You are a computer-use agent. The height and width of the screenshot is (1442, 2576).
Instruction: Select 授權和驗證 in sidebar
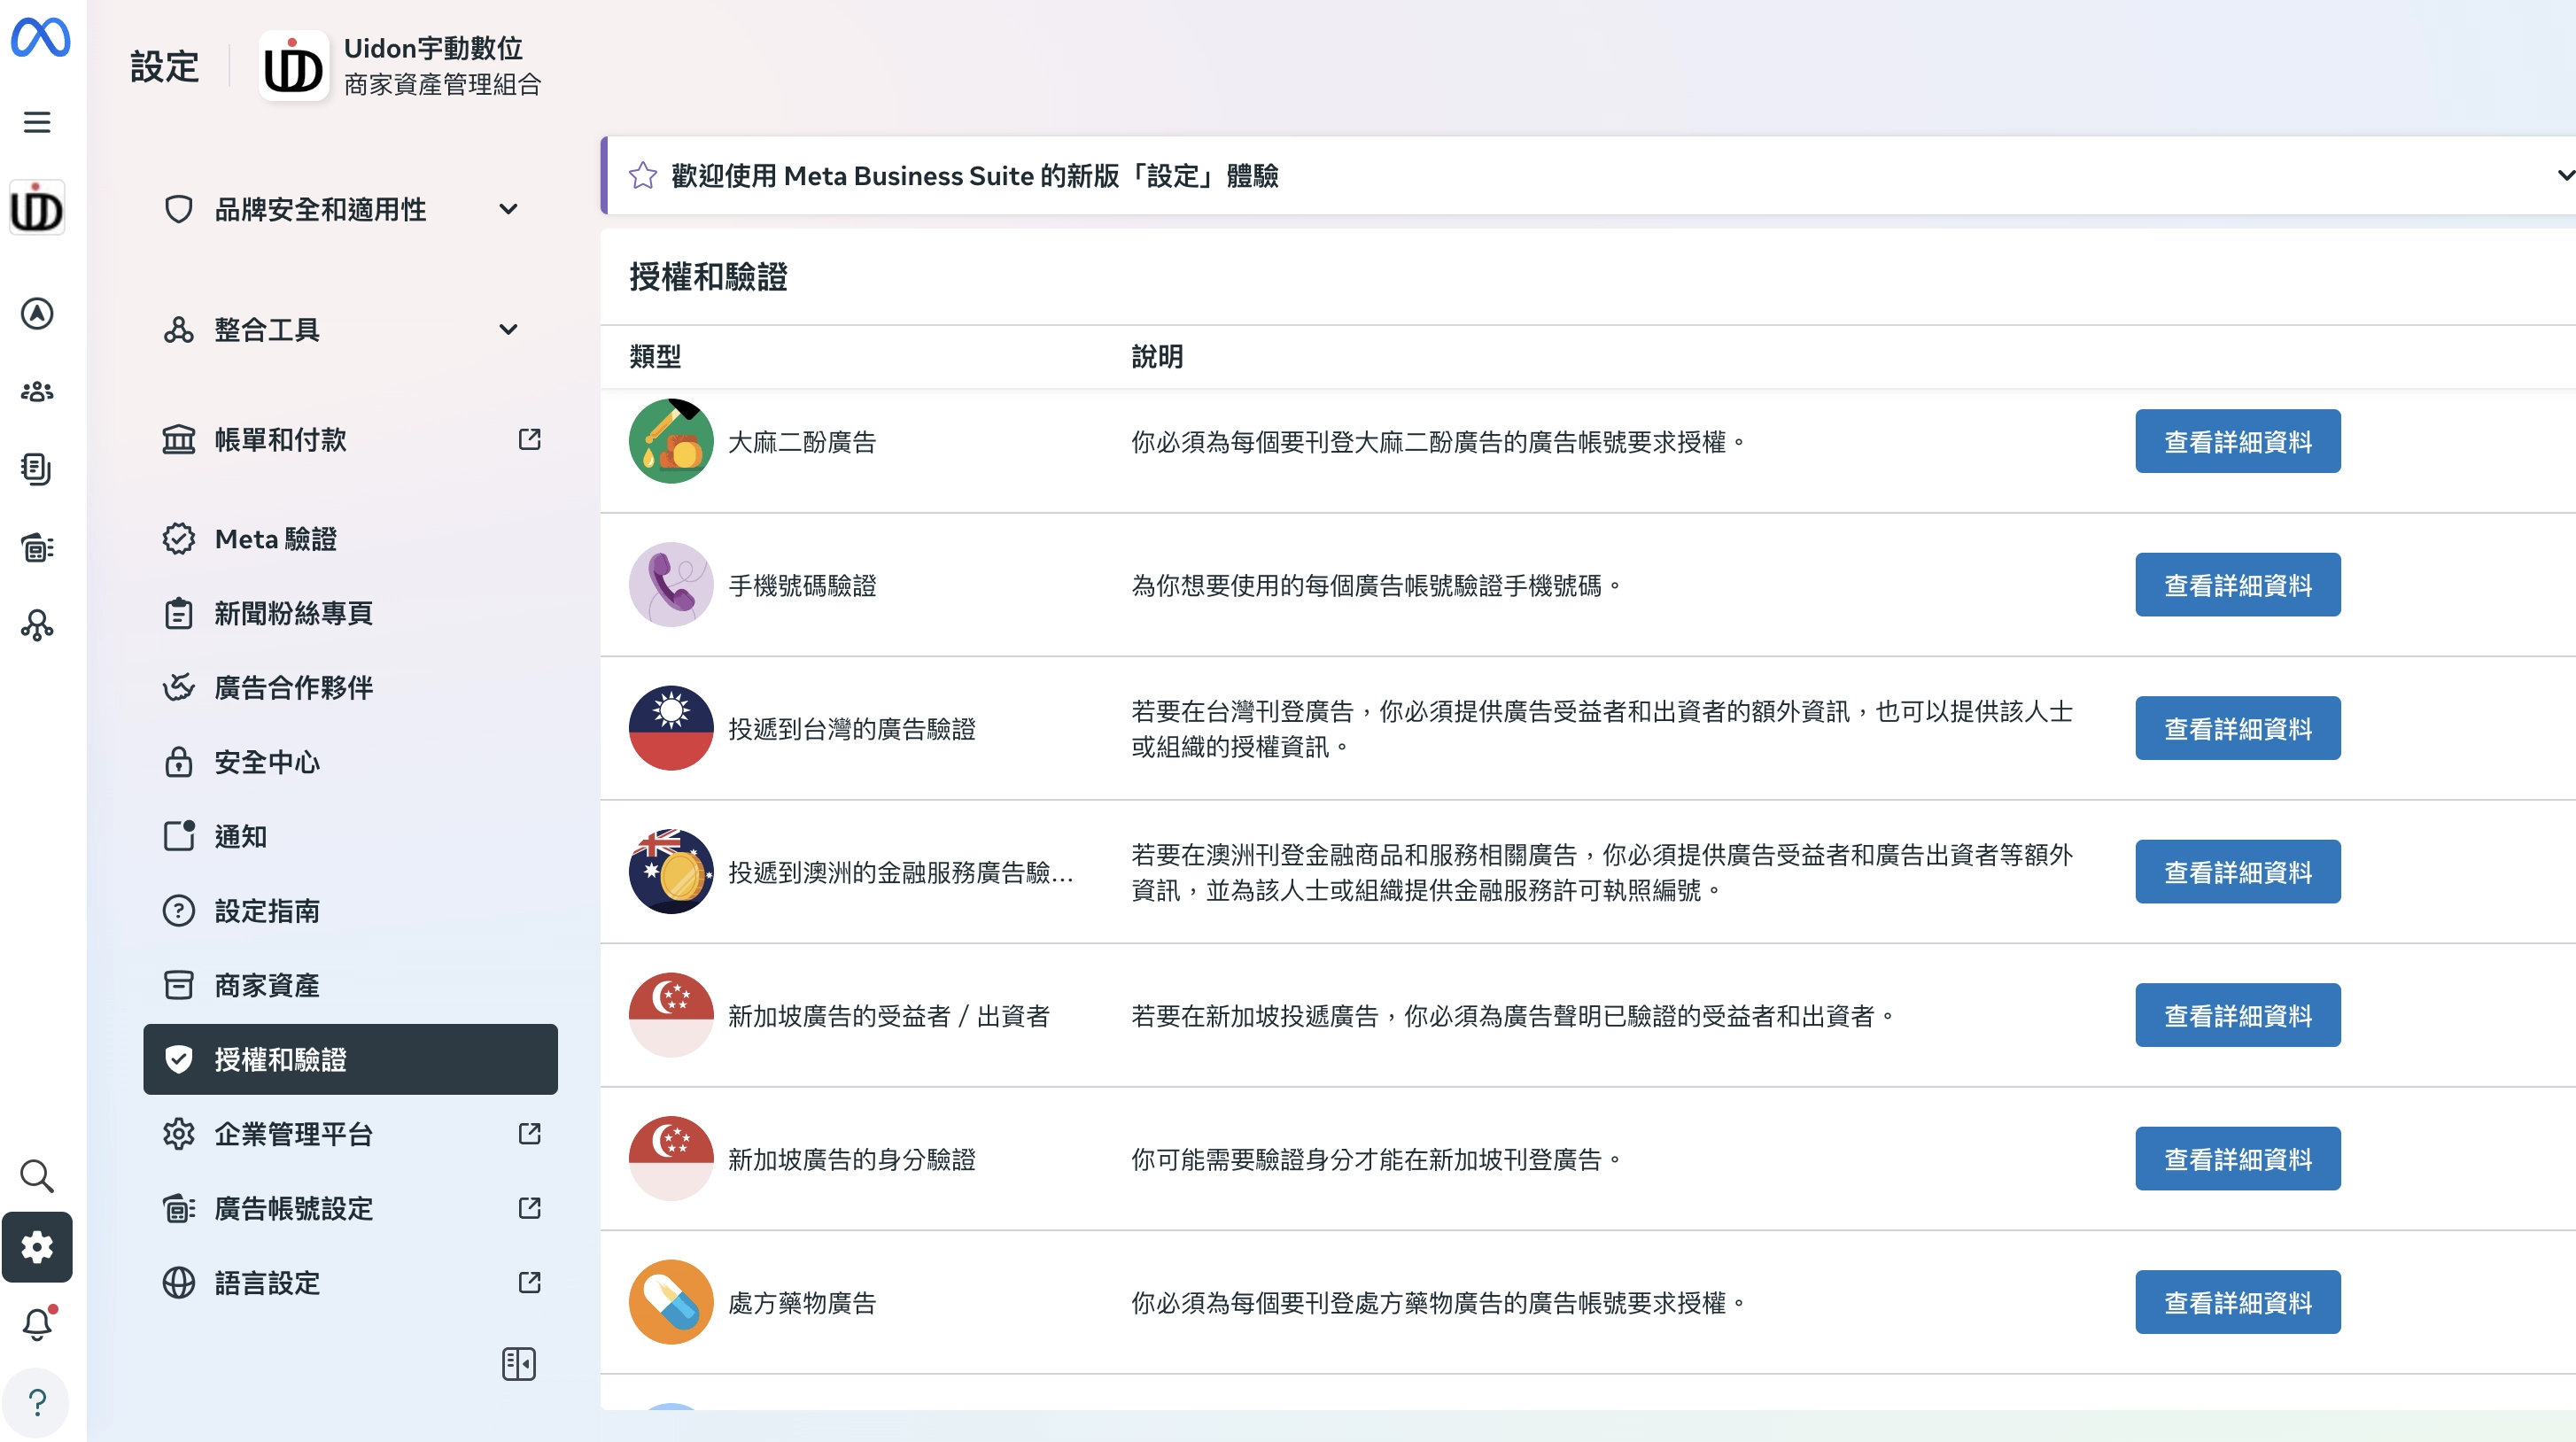(x=350, y=1059)
